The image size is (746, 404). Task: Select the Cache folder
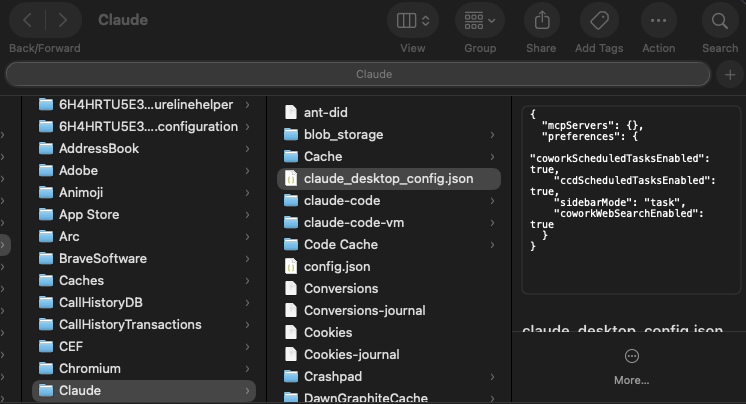[389, 157]
